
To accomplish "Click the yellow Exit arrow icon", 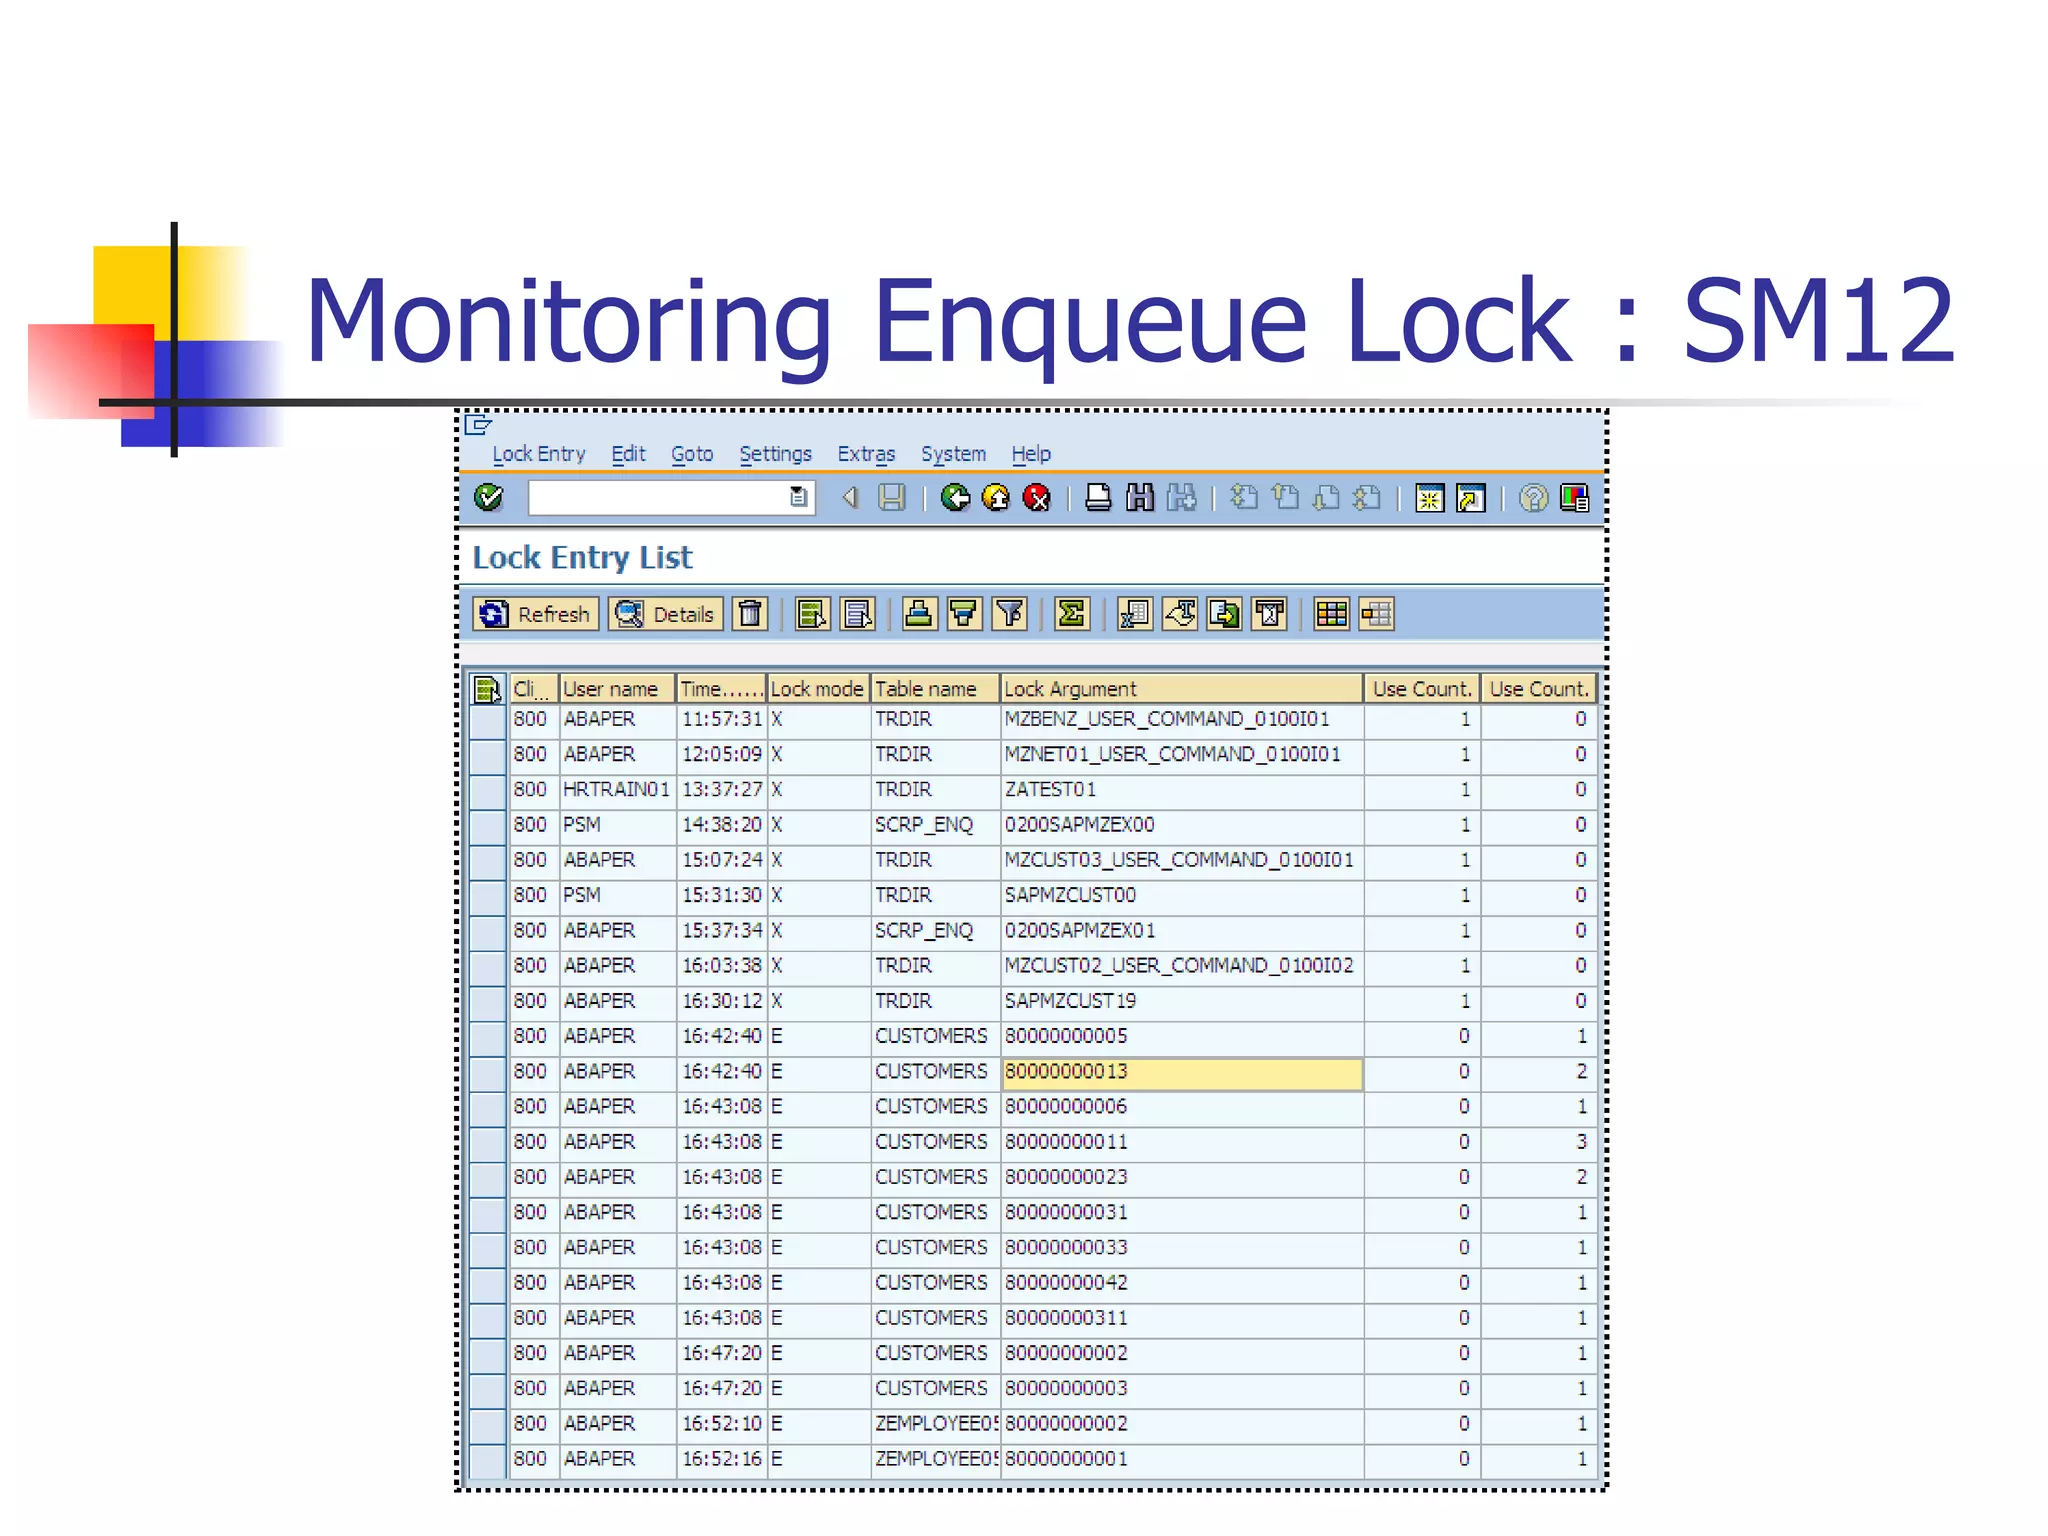I will click(996, 497).
